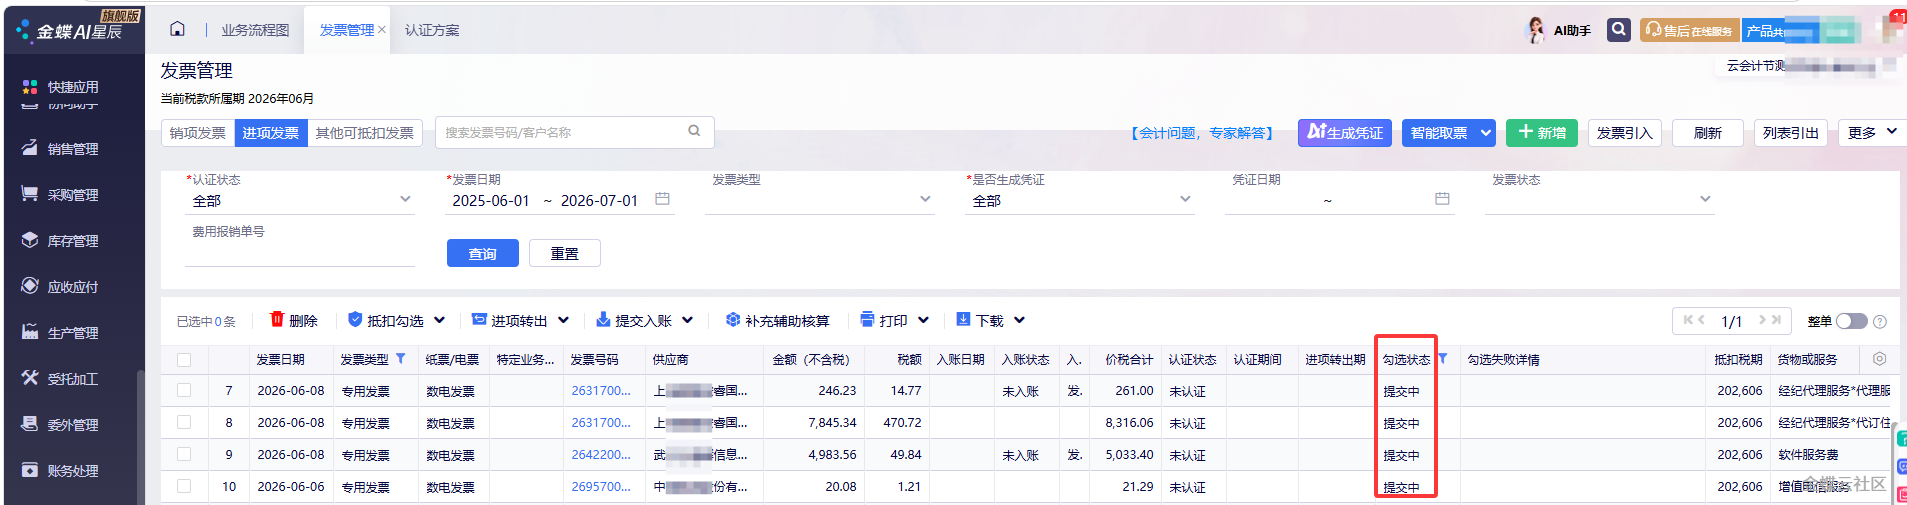Open the home page icon
This screenshot has height=505, width=1907.
(x=177, y=29)
